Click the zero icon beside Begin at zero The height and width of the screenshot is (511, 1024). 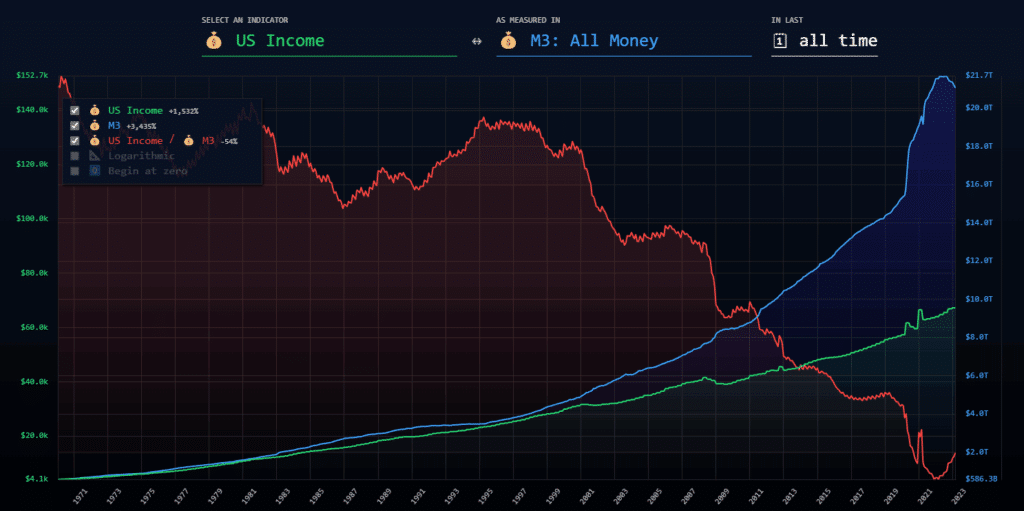(x=95, y=171)
